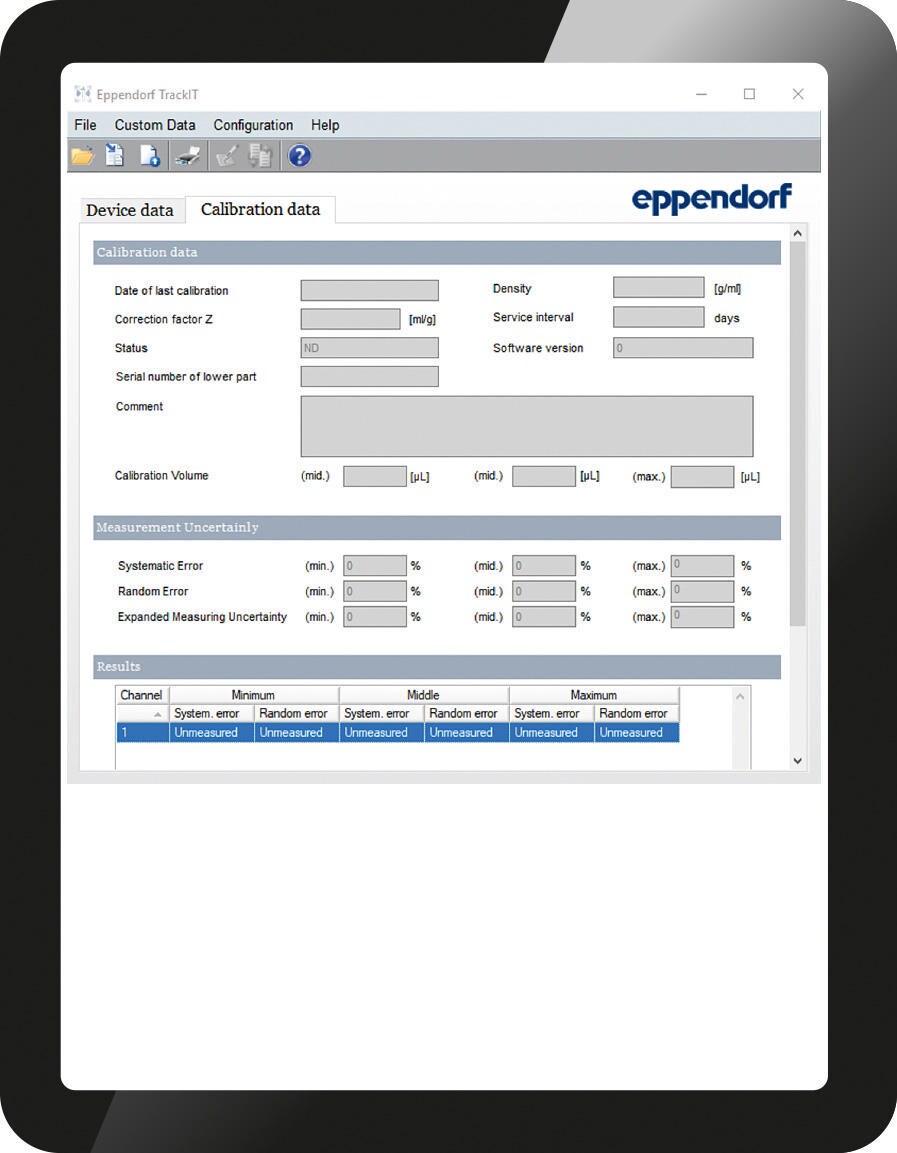Click System. error header under Minimum

(x=212, y=713)
